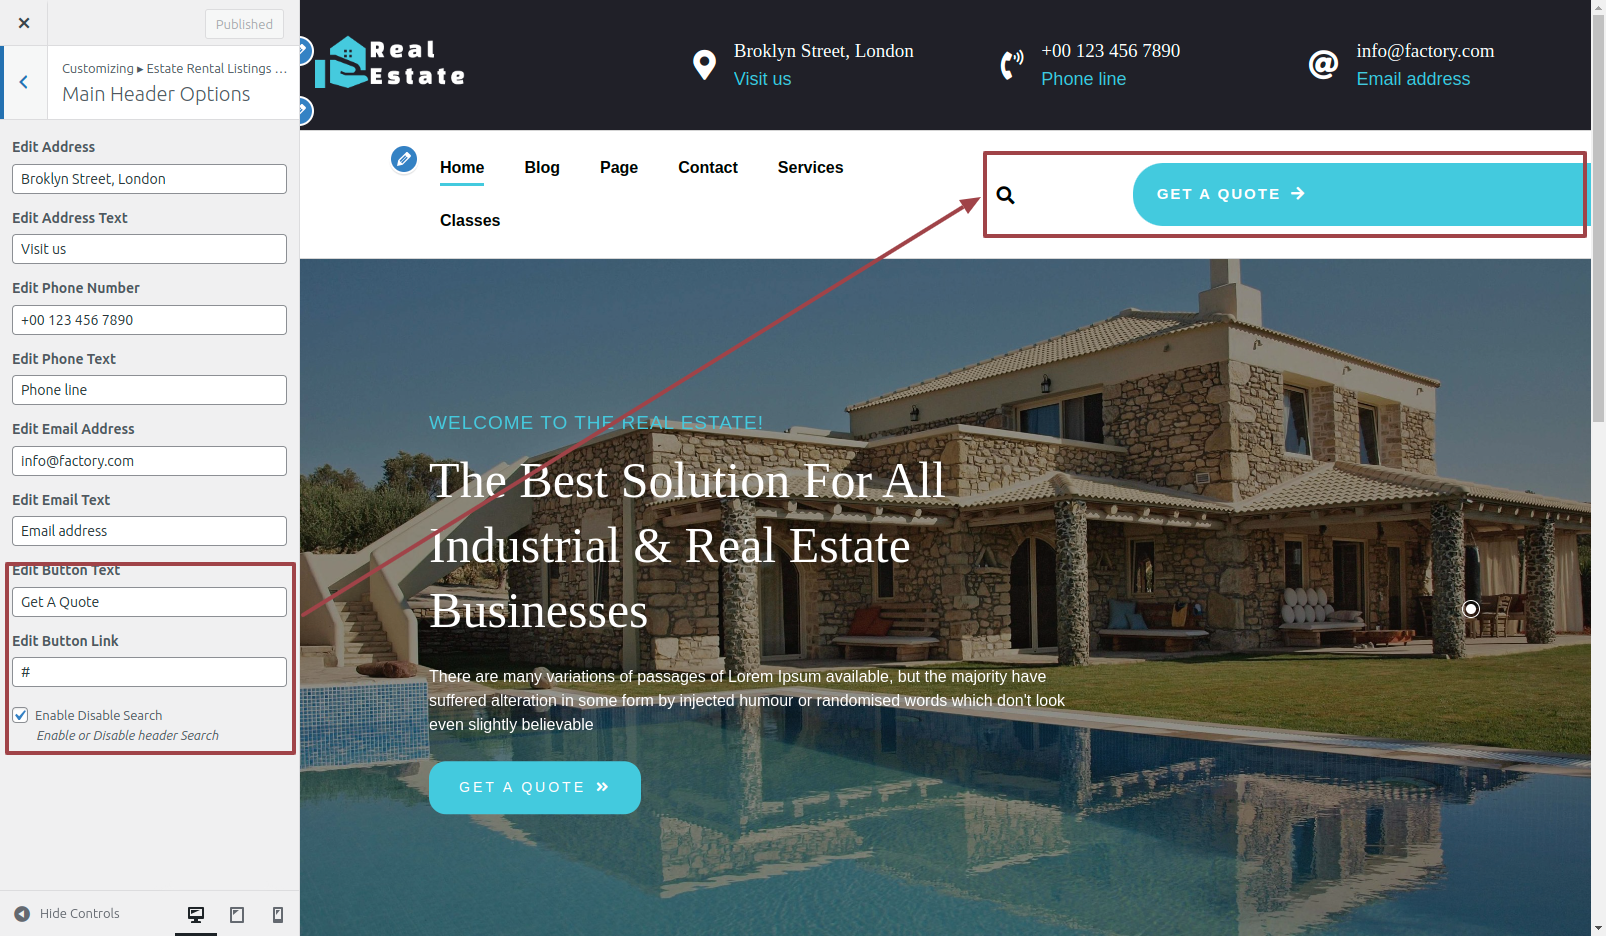Screen dimensions: 1606x936
Task: Click the Get A Quote hero button
Action: coord(535,787)
